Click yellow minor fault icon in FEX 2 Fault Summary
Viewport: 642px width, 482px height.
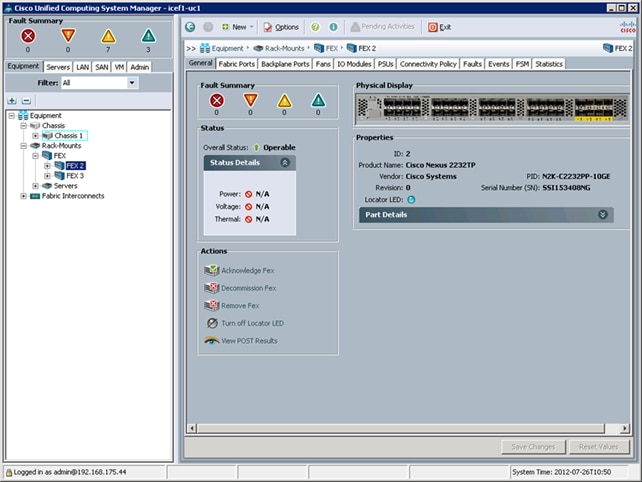tap(284, 101)
